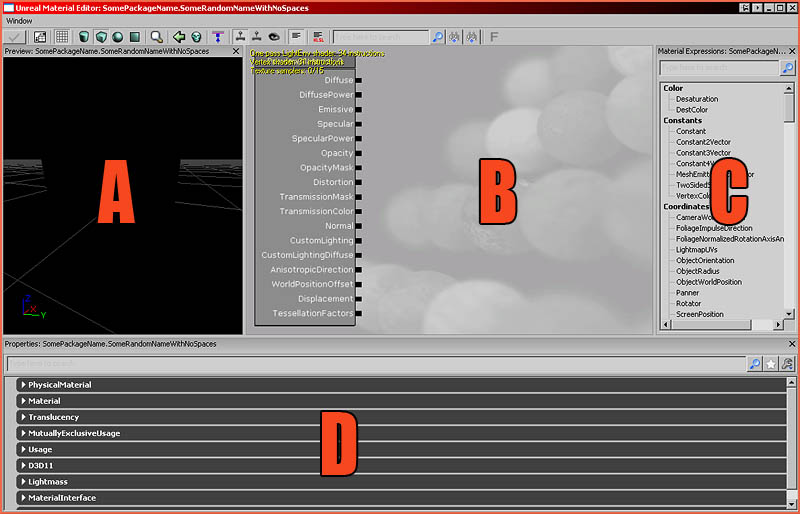
Task: Select the cube preview primitive
Action: click(x=101, y=37)
